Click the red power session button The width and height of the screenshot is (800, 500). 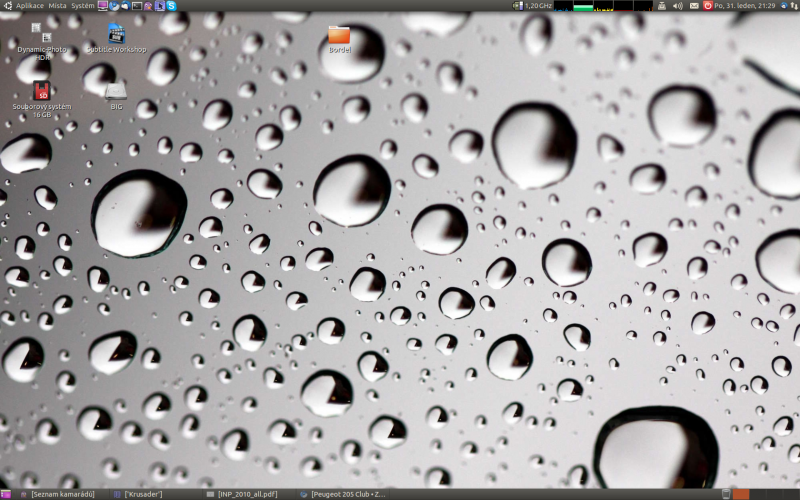[x=709, y=6]
